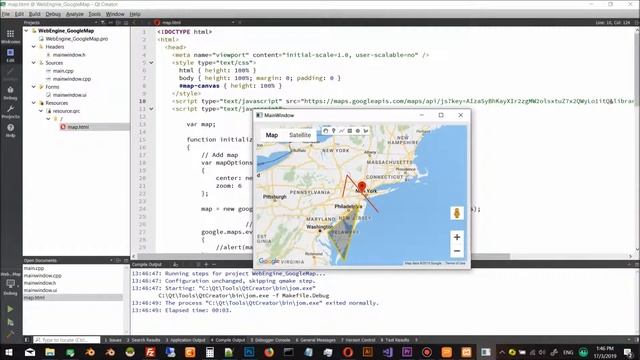Open Help mode in sidebar
Image resolution: width=640 pixels, height=360 pixels.
[x=10, y=130]
